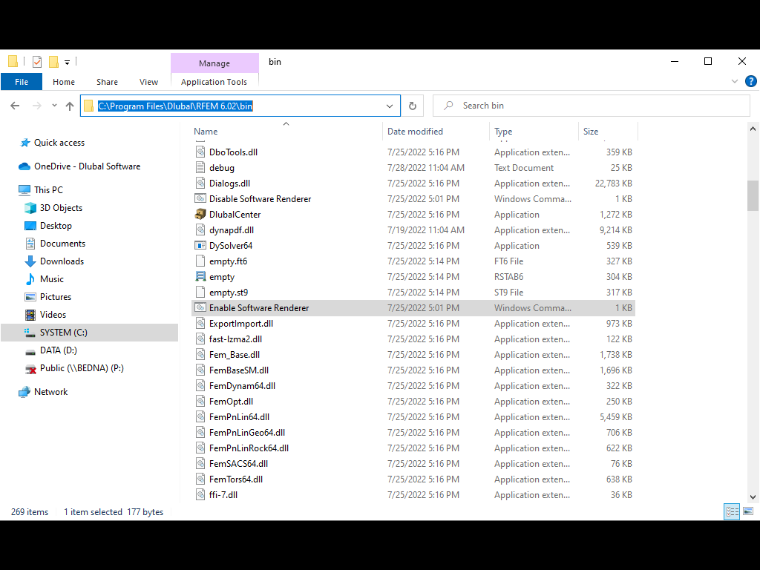Open 3D Objects folder in navigation pane
The image size is (760, 570).
[x=61, y=208]
